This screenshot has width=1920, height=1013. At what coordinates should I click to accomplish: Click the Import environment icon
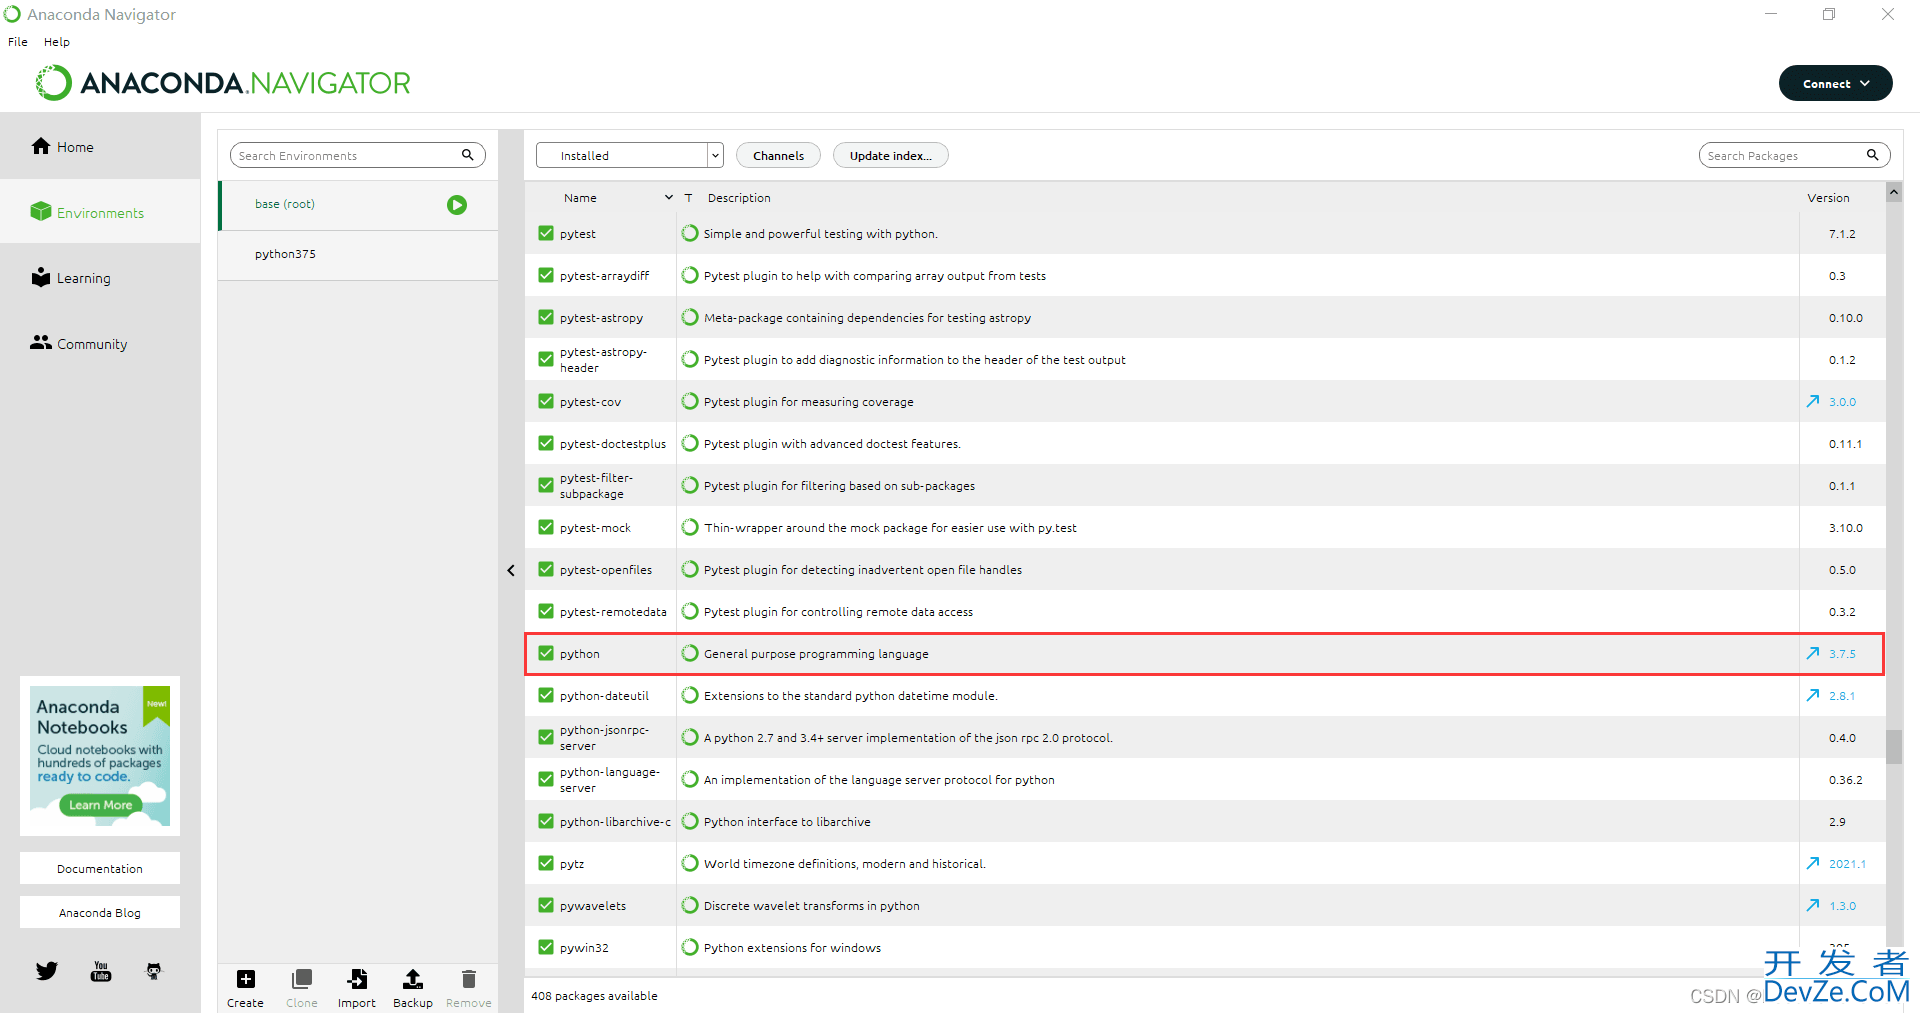tap(357, 979)
